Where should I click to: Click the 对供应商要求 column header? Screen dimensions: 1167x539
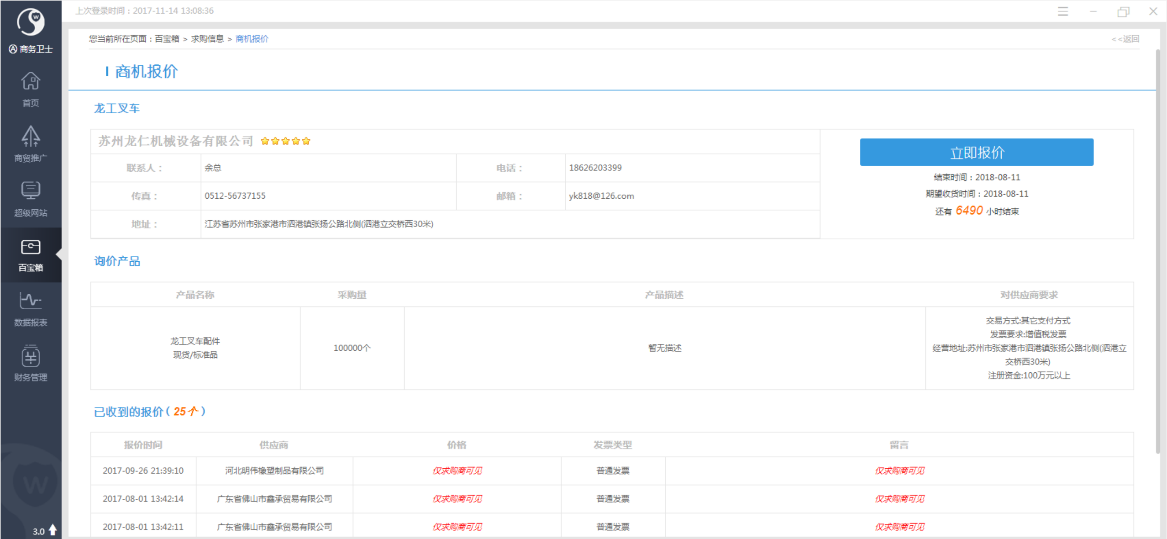tap(1029, 295)
